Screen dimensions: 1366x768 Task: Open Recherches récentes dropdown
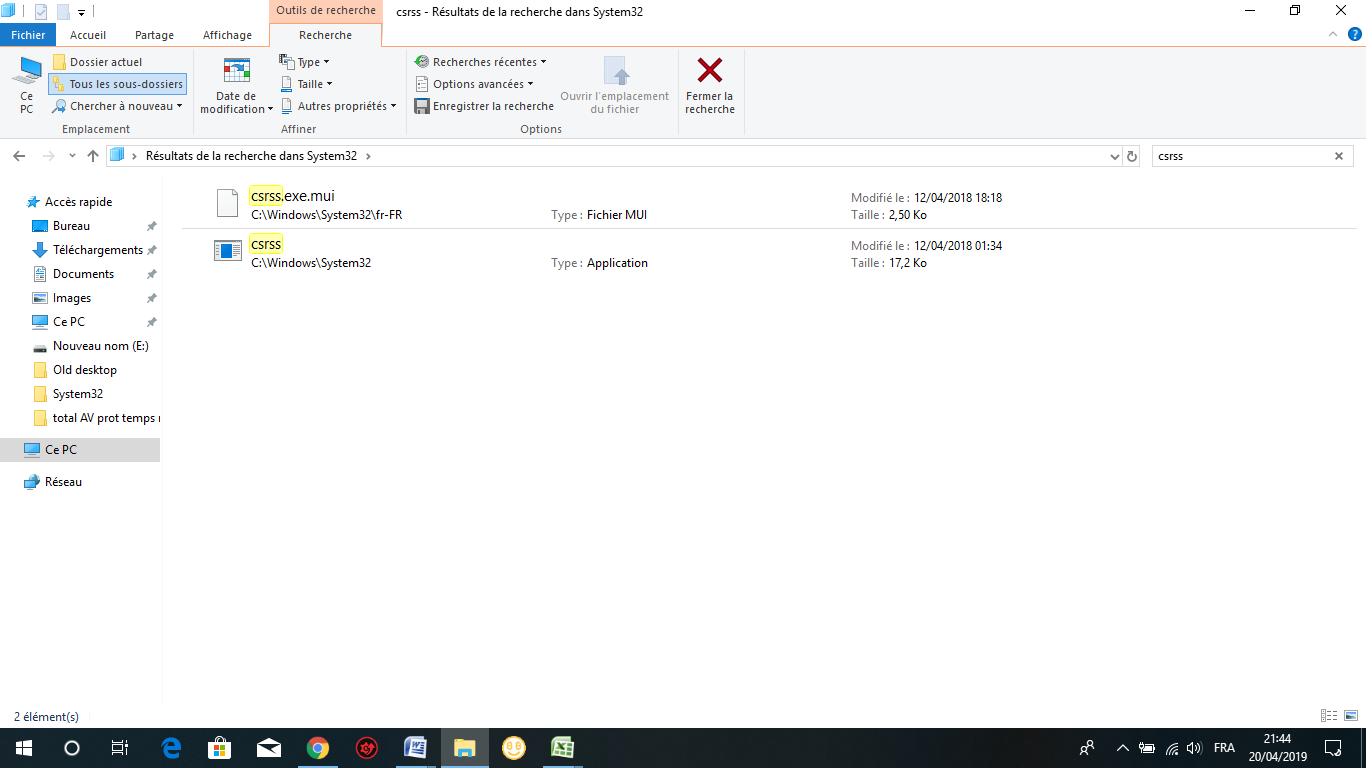[x=480, y=62]
